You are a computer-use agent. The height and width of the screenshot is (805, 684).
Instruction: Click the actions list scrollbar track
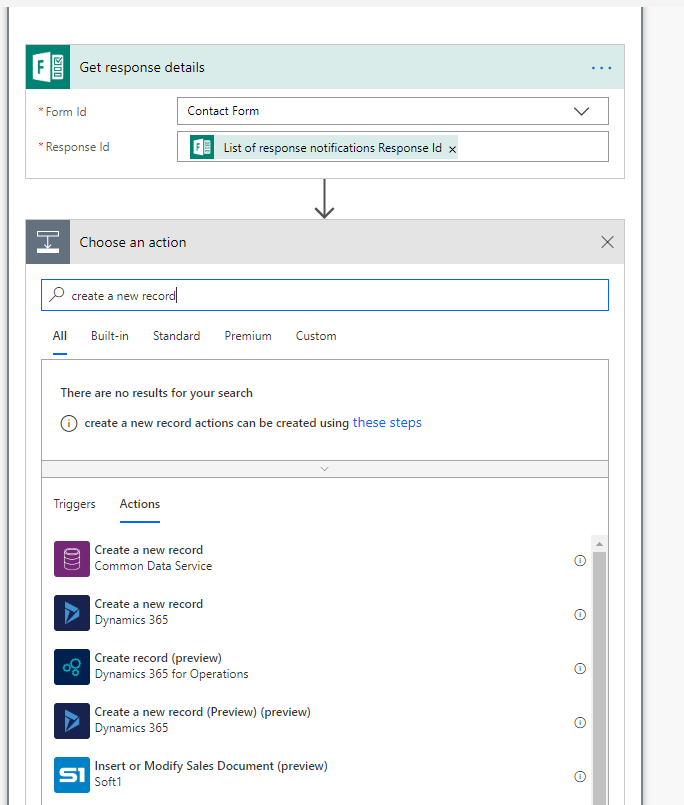[599, 678]
